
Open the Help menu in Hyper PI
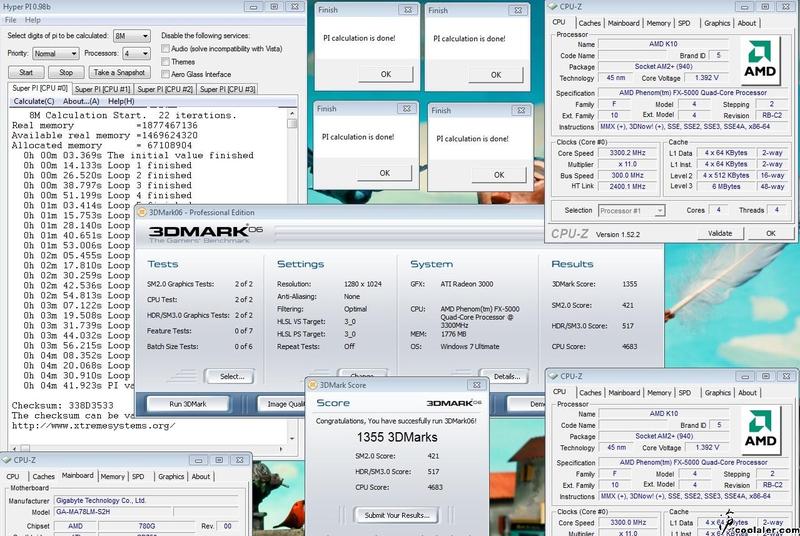[33, 20]
